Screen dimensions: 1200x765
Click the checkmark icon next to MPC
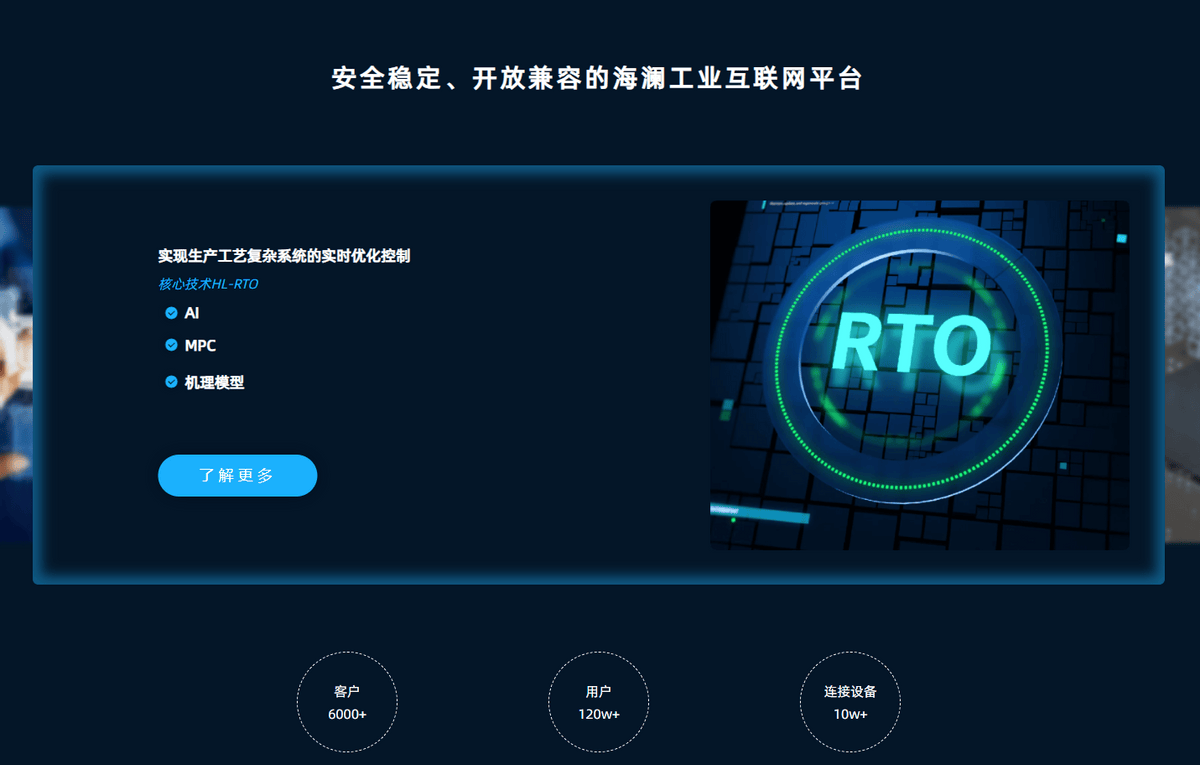point(171,345)
